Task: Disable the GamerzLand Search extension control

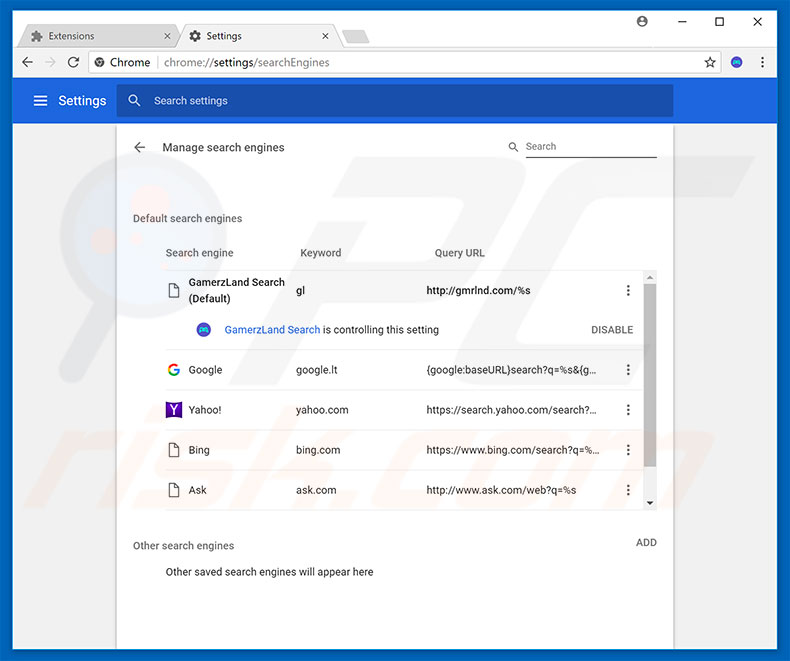Action: 612,329
